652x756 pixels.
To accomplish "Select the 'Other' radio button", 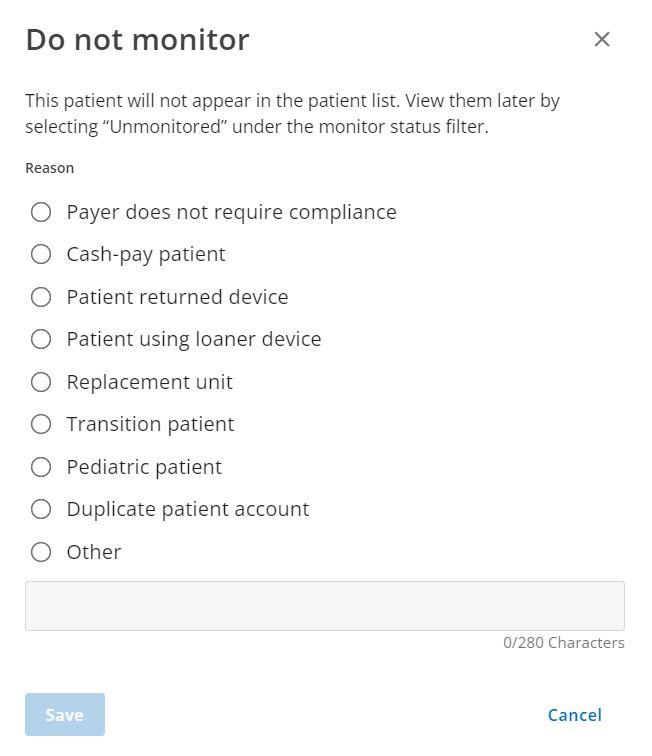I will pyautogui.click(x=41, y=552).
